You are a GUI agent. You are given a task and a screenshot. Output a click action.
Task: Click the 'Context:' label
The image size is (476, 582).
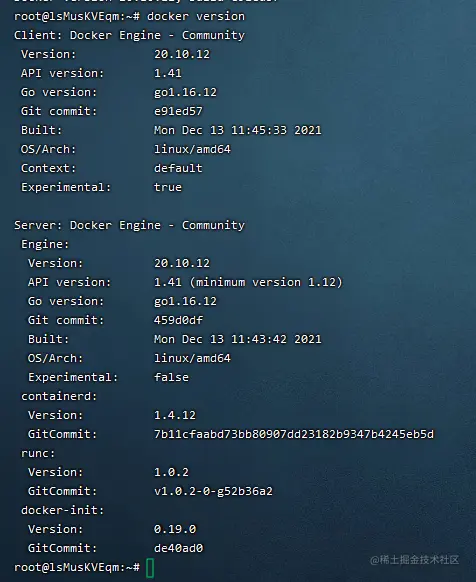[x=49, y=168]
